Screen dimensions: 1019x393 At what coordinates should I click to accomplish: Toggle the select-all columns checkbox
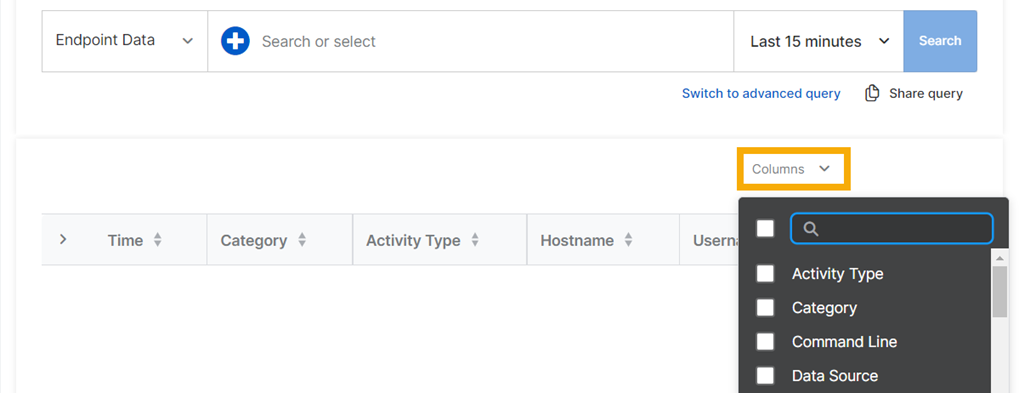(x=766, y=228)
